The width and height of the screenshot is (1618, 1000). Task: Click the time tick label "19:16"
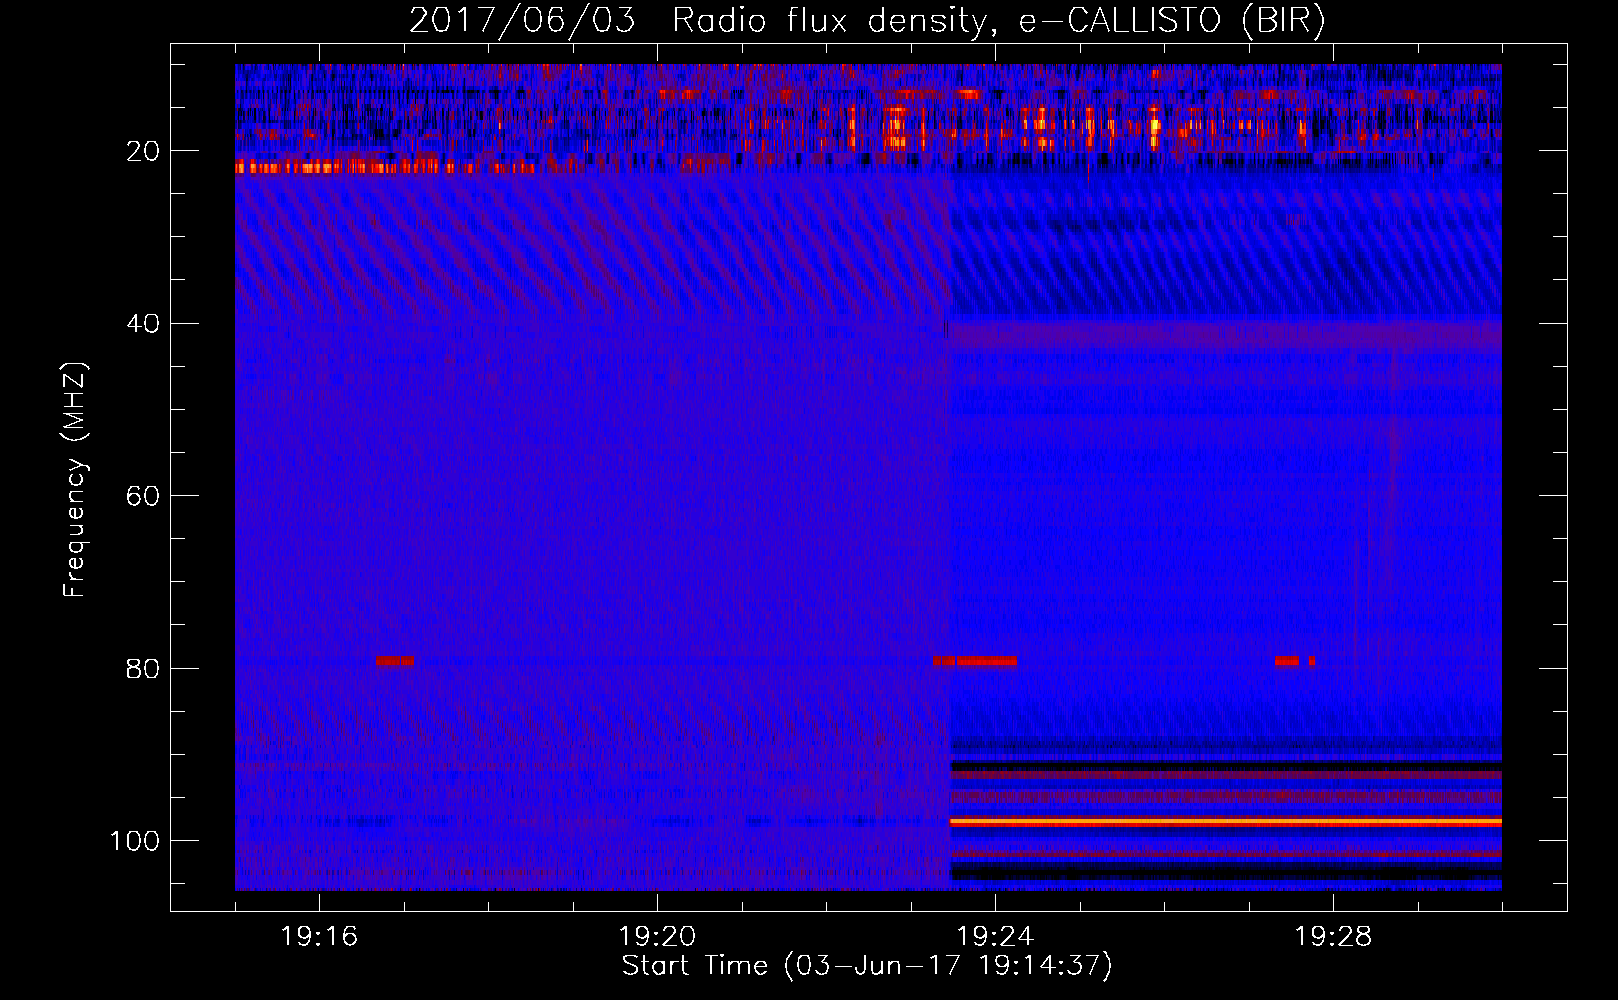point(319,937)
